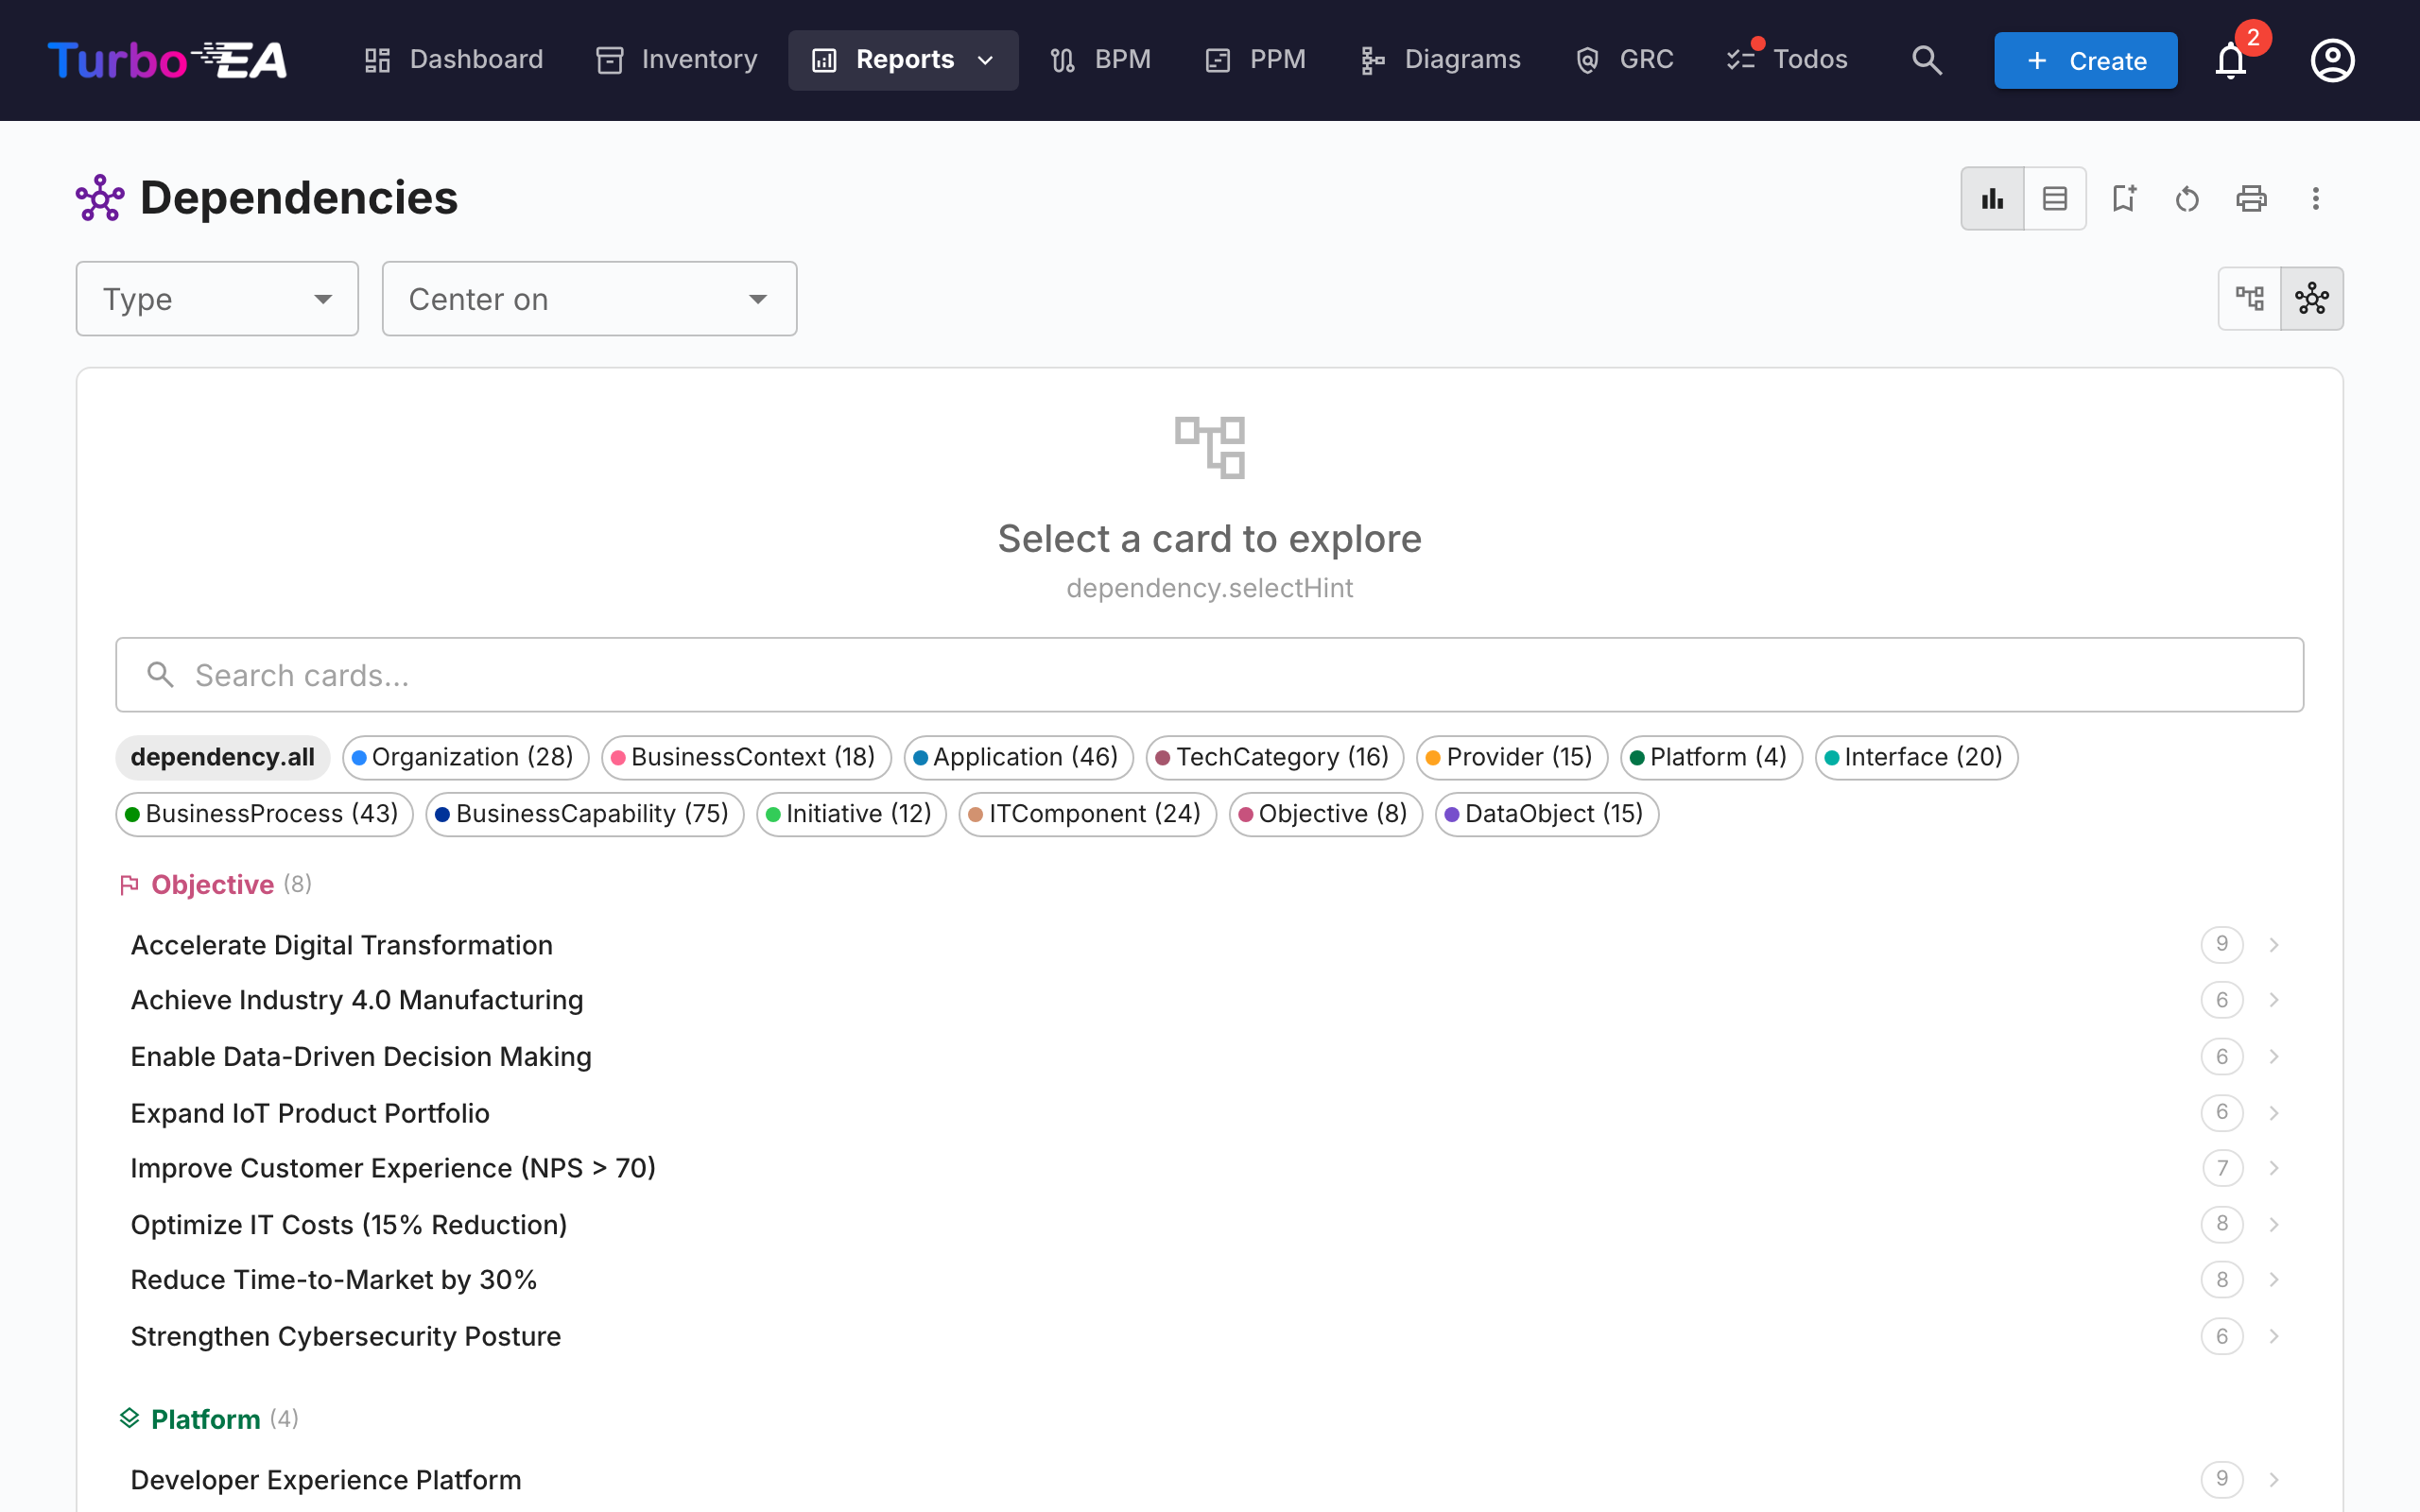
Task: Click count badge 7 on Improve Customer Experience
Action: 2222,1168
